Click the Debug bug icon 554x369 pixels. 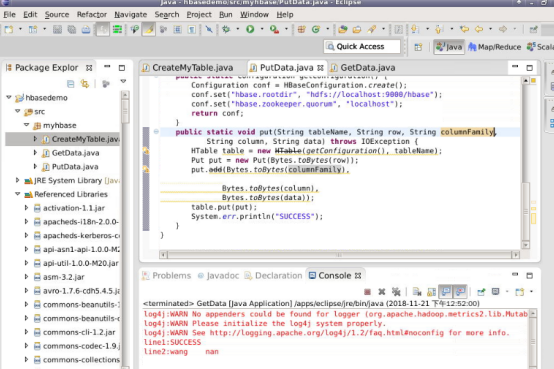click(x=226, y=29)
